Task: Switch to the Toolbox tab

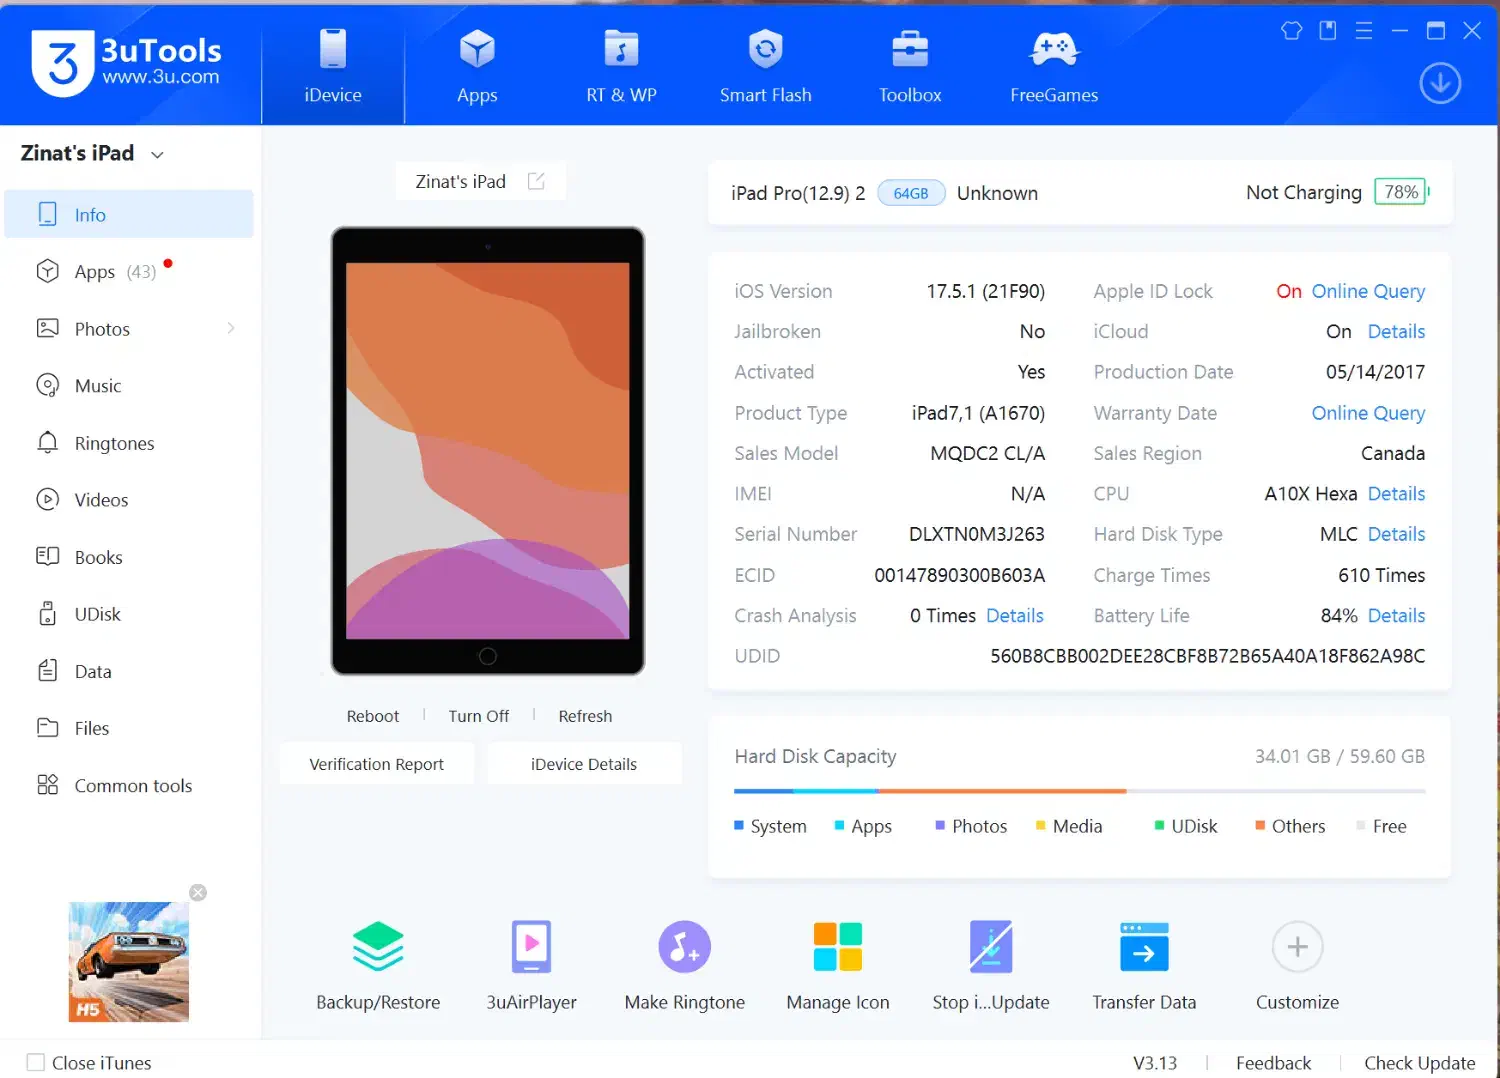Action: tap(909, 65)
